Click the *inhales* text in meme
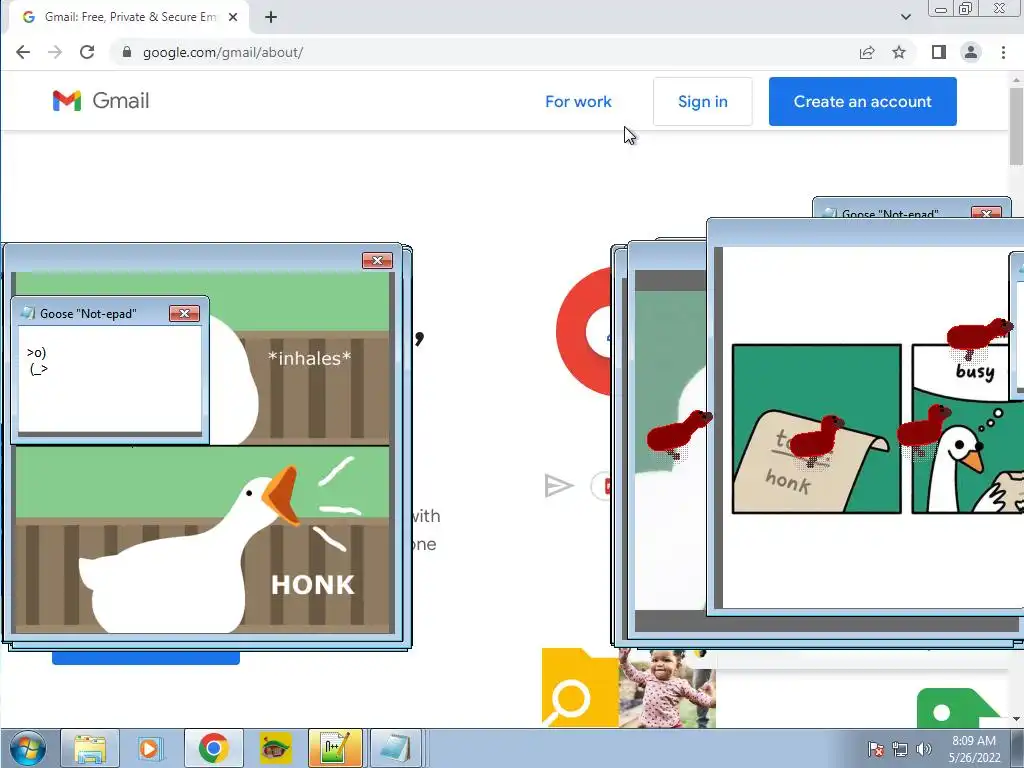 pyautogui.click(x=310, y=358)
